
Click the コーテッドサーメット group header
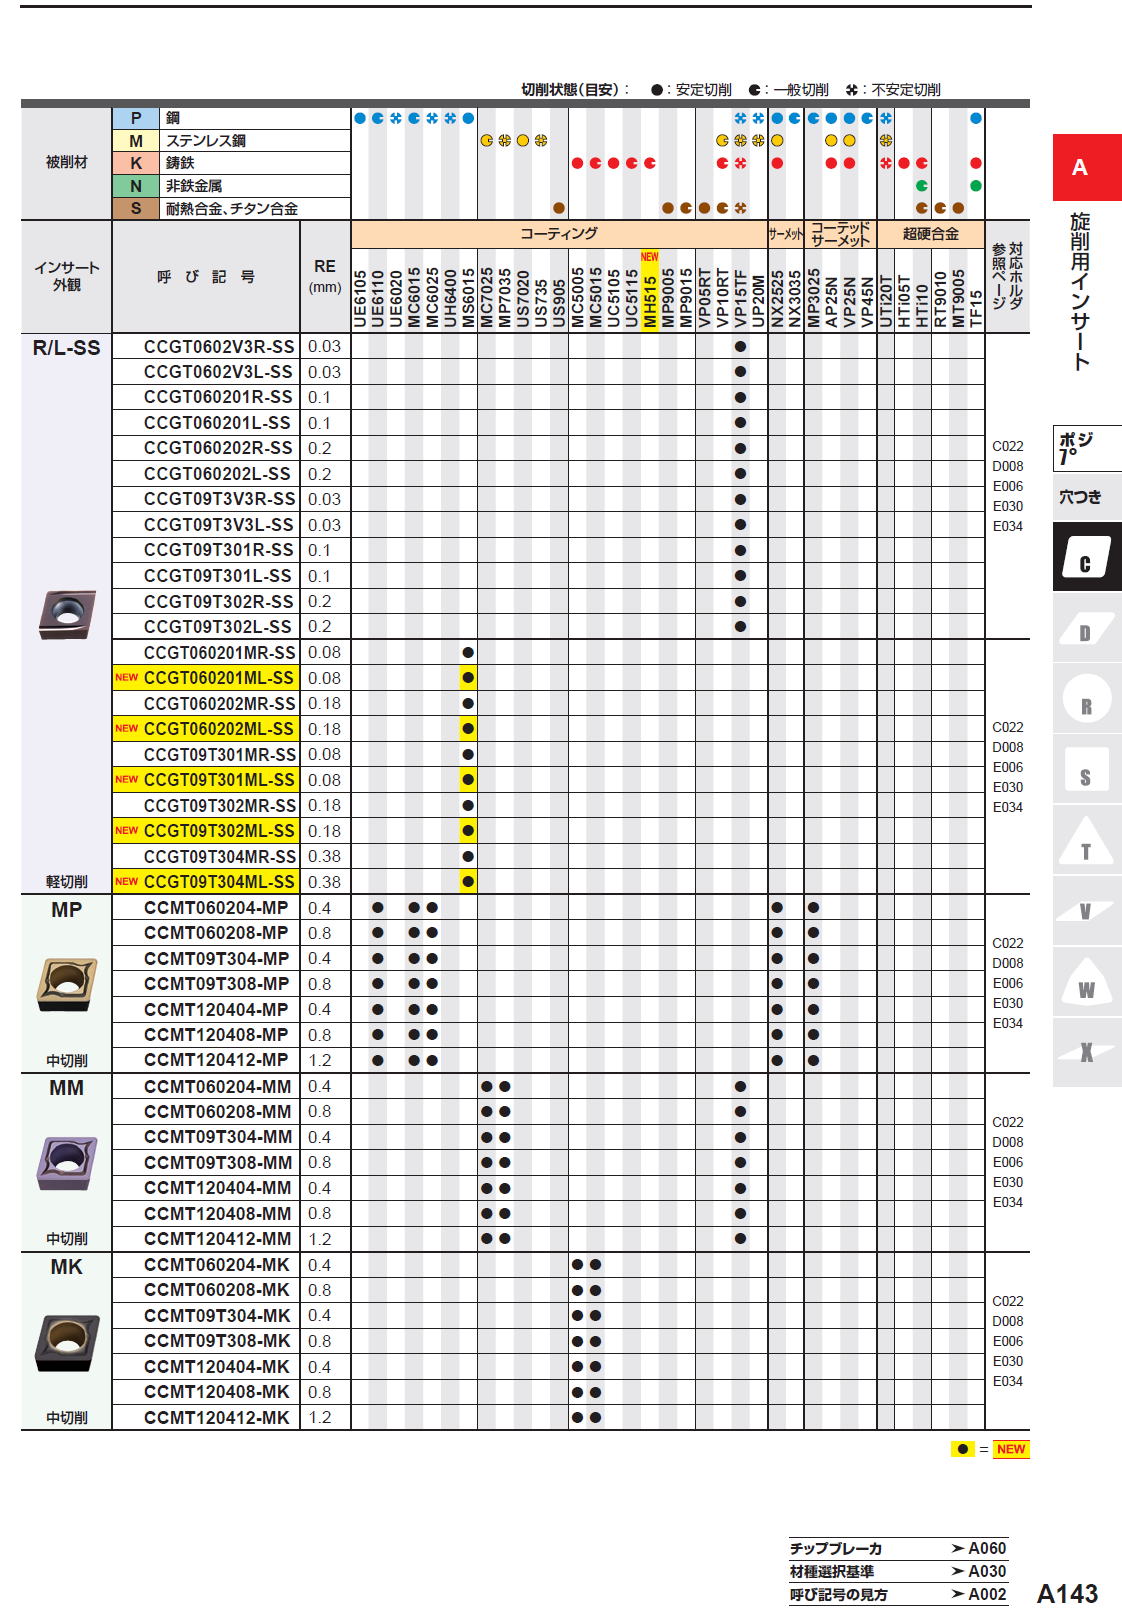841,234
